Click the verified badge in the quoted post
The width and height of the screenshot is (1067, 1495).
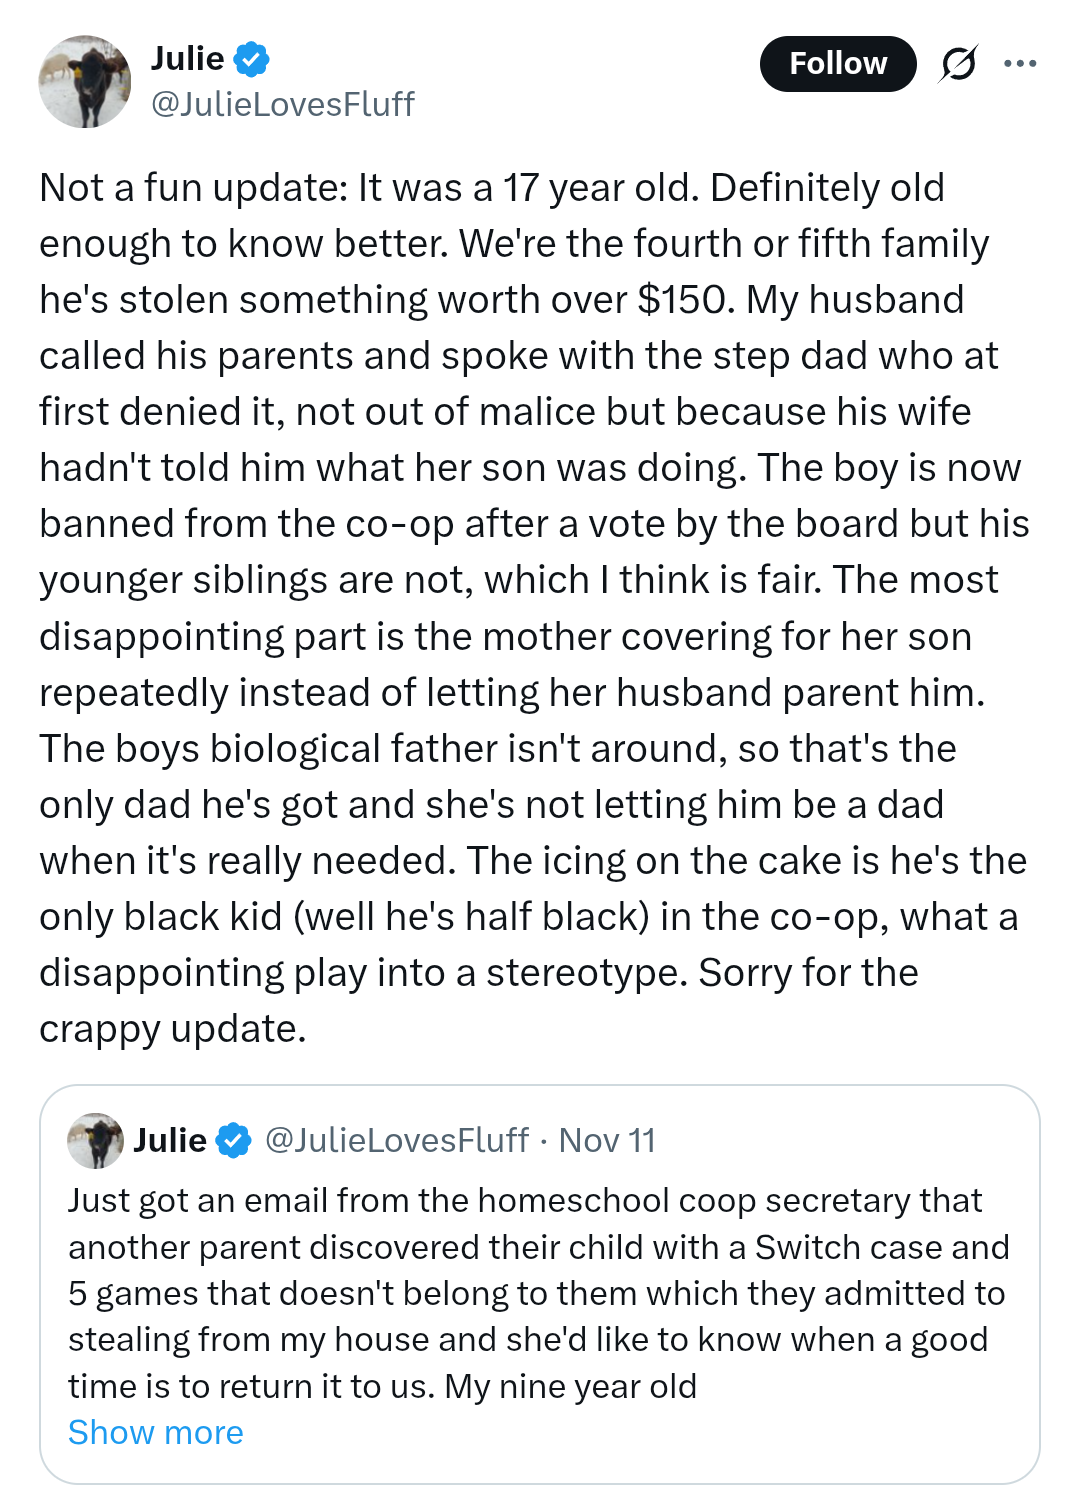pyautogui.click(x=234, y=1140)
